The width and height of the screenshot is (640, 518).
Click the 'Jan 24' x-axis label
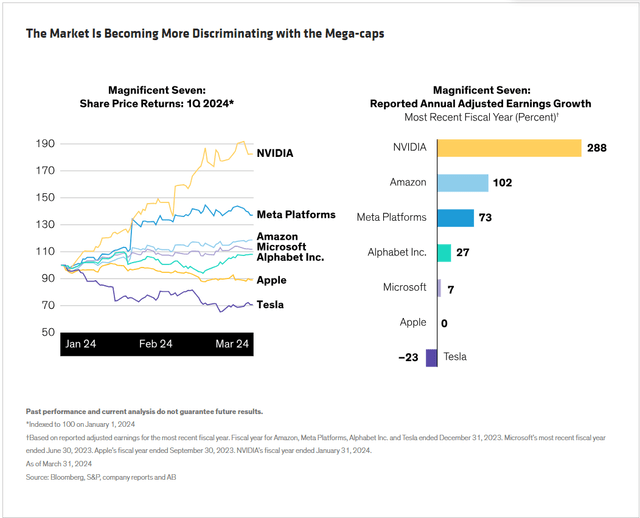click(x=80, y=344)
